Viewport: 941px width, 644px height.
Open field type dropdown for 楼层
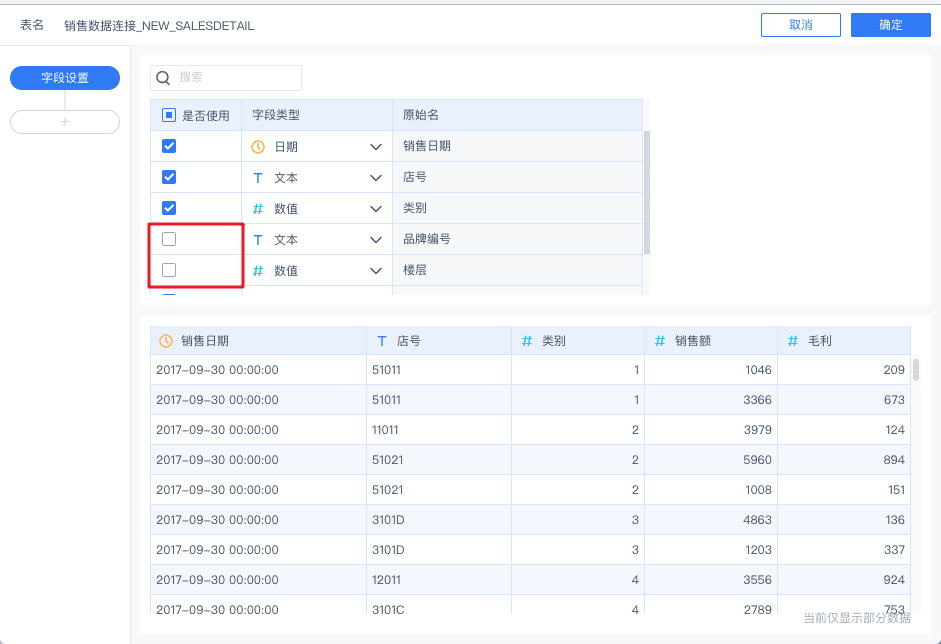376,271
